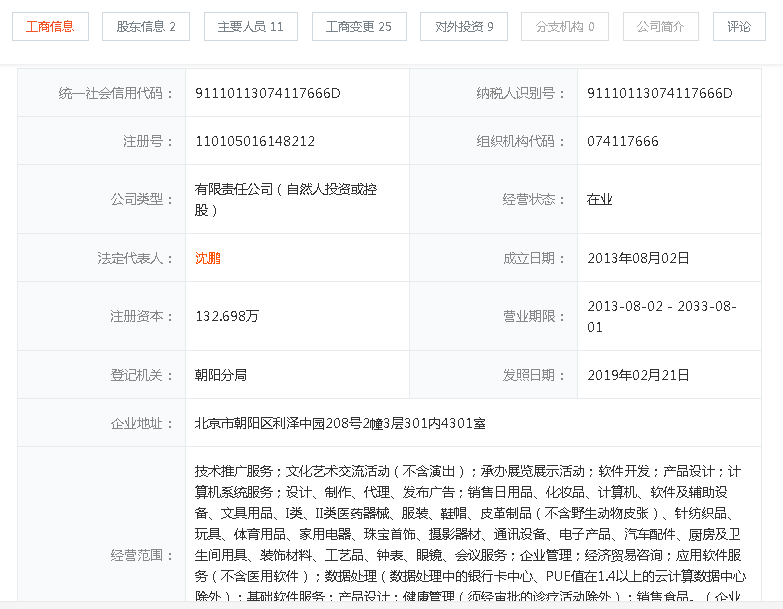Viewport: 783px width, 609px height.
Task: Open the 分支机构 0 tab
Action: (x=565, y=26)
